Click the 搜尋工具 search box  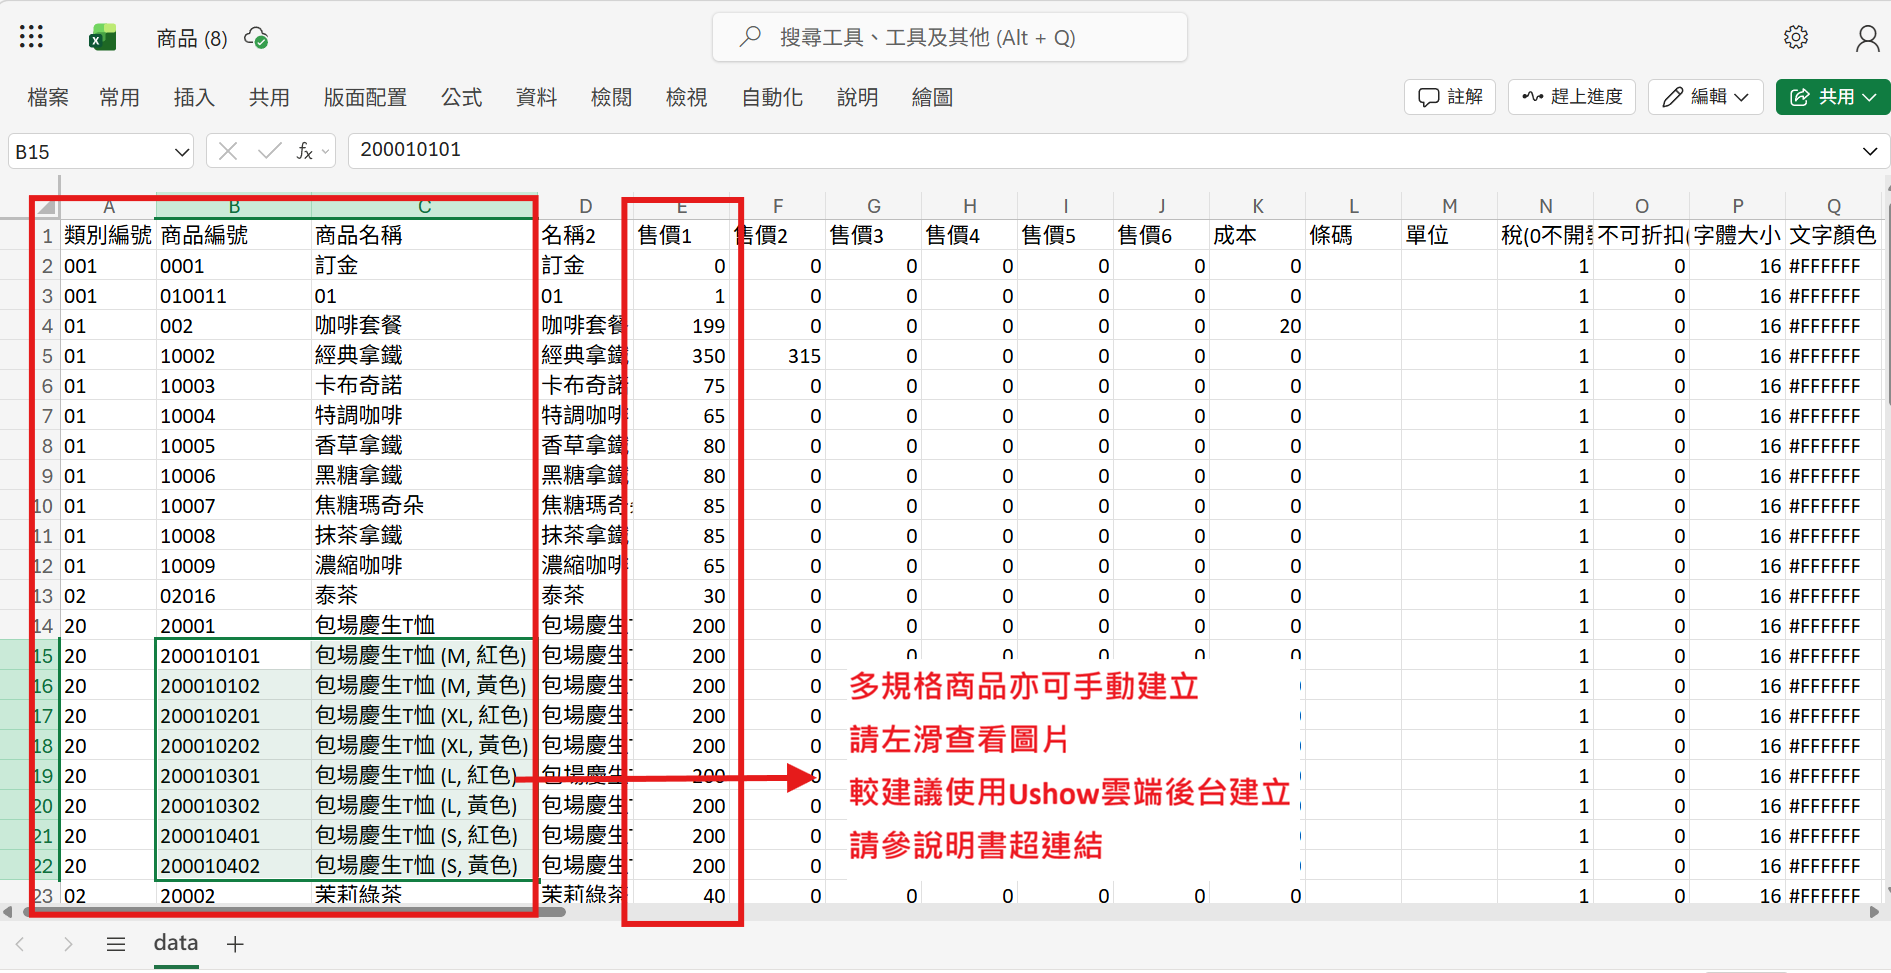[x=949, y=38]
